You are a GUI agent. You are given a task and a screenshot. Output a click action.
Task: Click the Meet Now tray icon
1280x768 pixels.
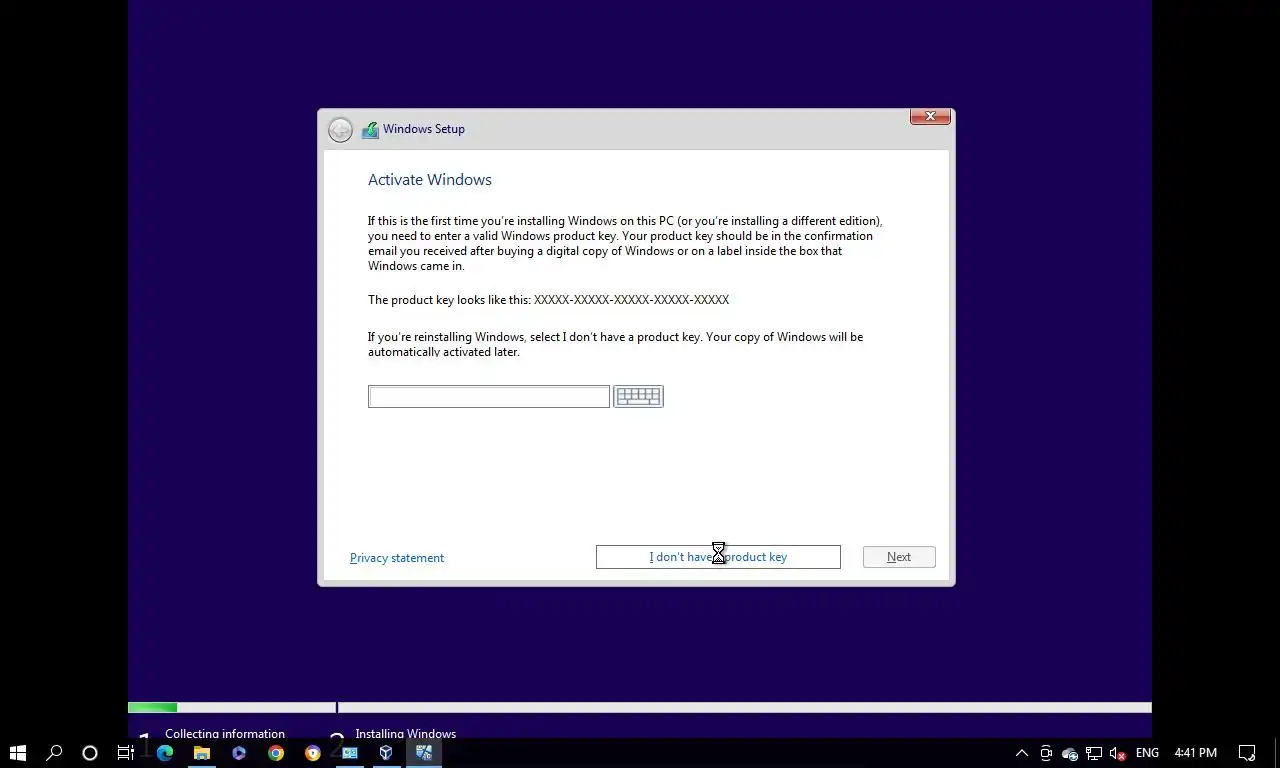(x=1046, y=753)
